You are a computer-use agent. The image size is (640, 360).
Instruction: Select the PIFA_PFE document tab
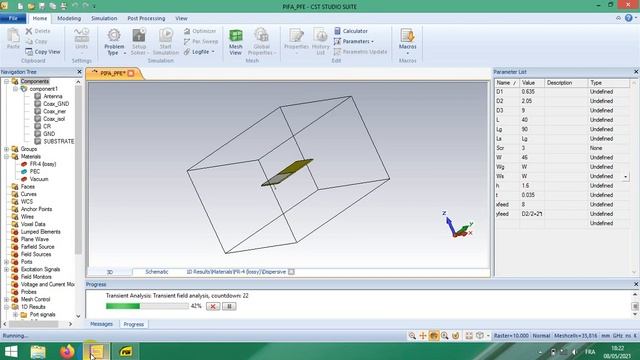point(113,73)
